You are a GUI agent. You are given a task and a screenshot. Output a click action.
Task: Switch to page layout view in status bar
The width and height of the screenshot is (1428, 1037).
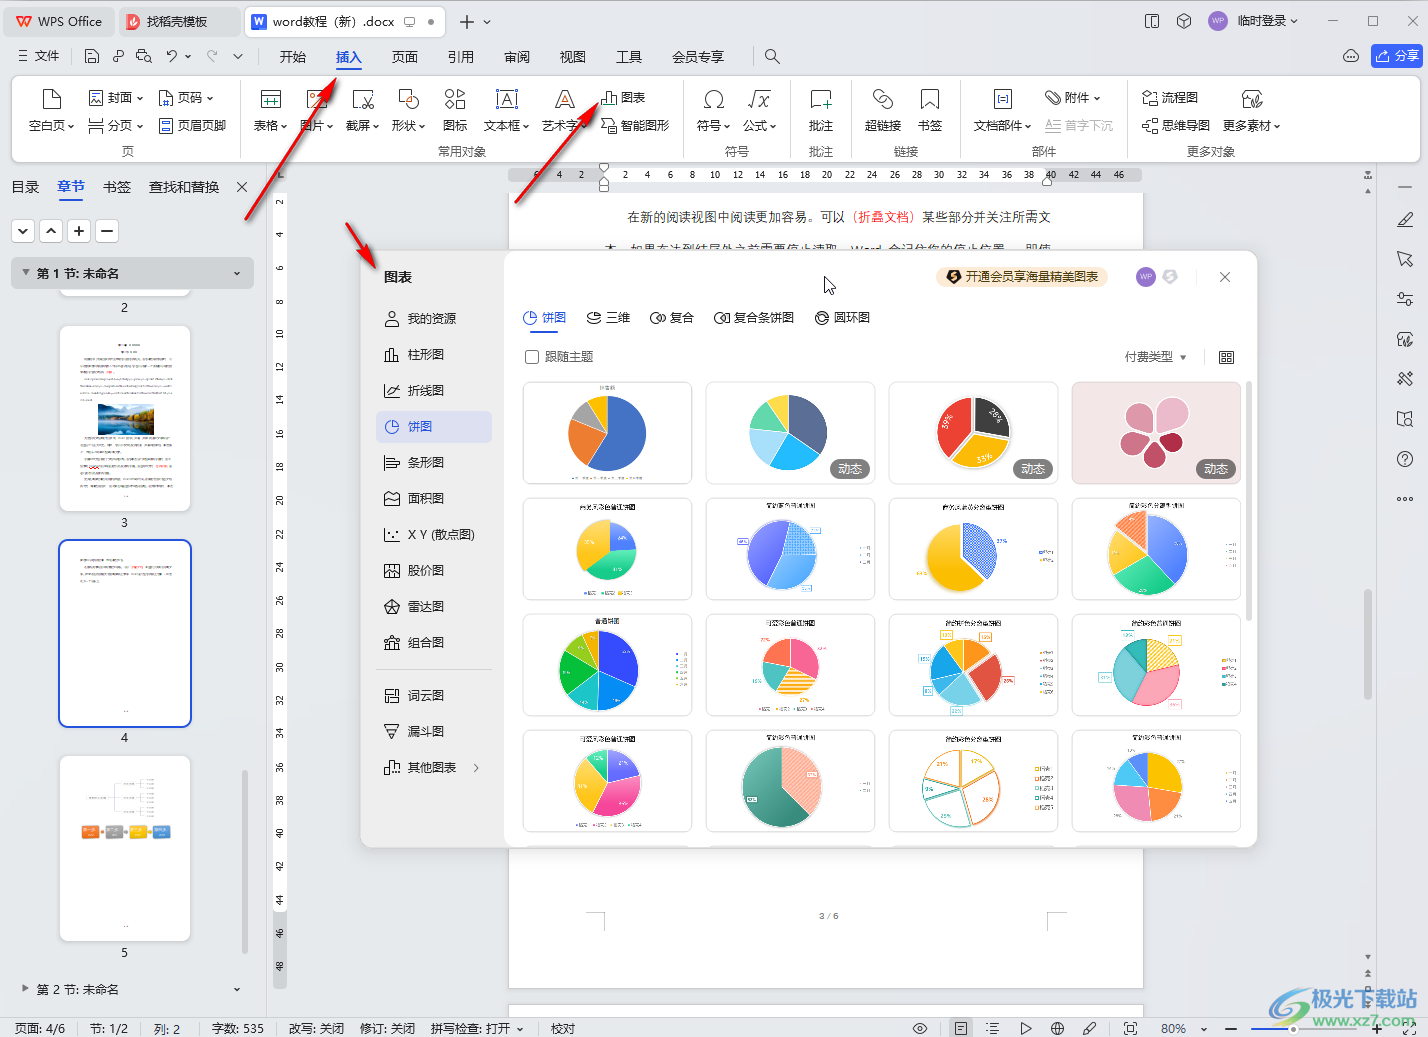(x=961, y=1028)
